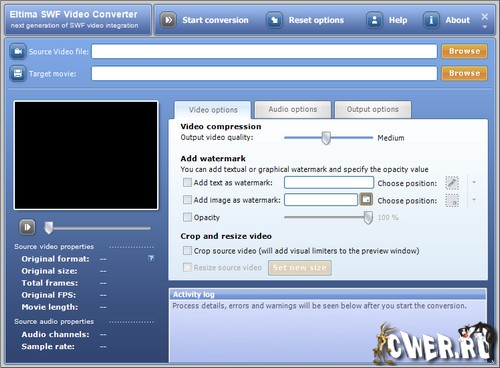
Task: Enable the Add text as watermark checkbox
Action: coord(187,182)
